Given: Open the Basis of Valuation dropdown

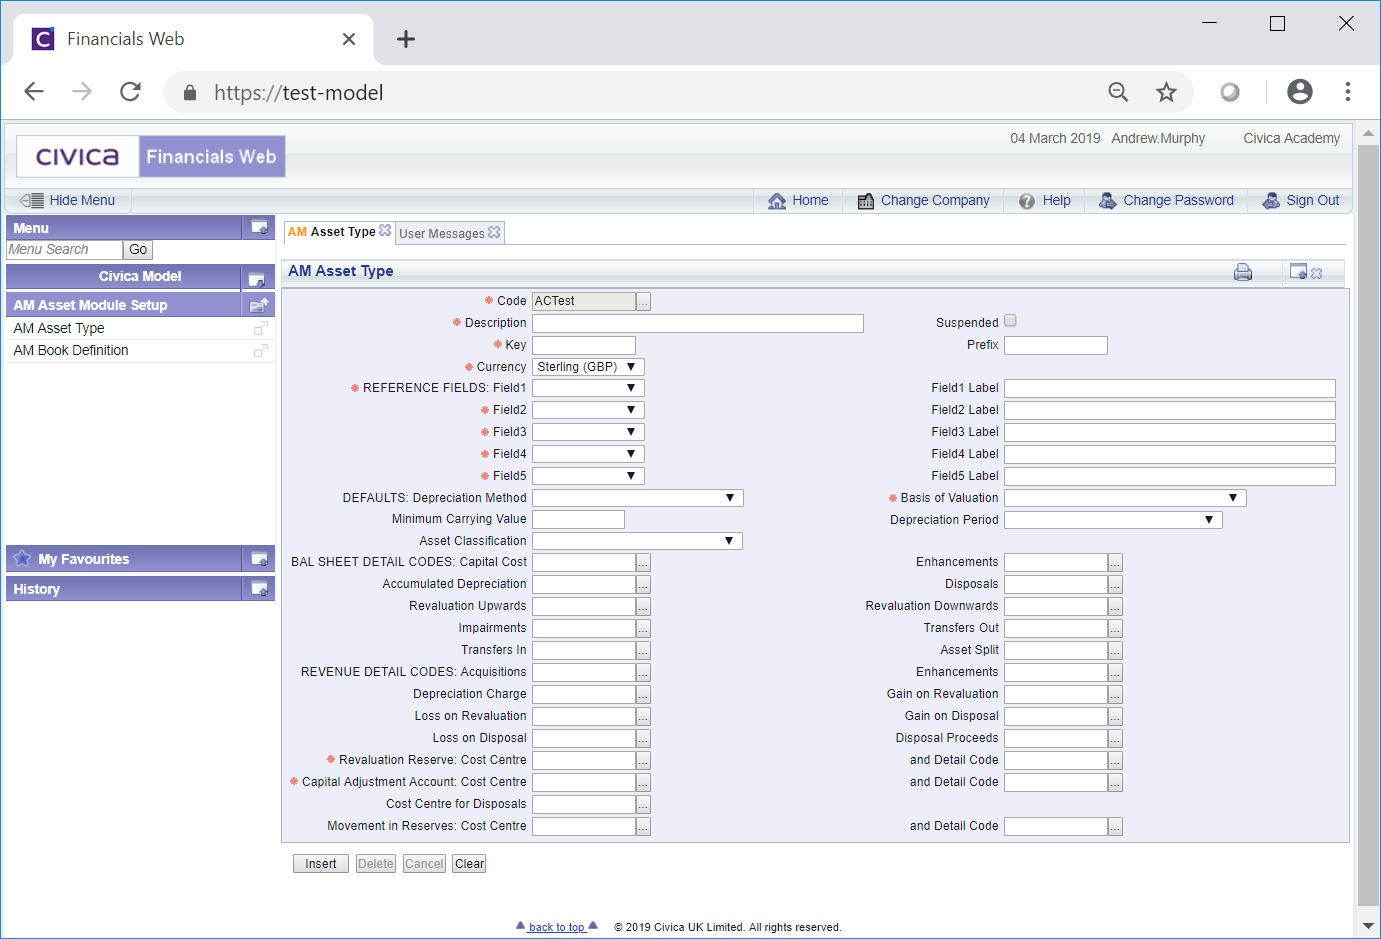Looking at the screenshot, I should [x=1125, y=498].
